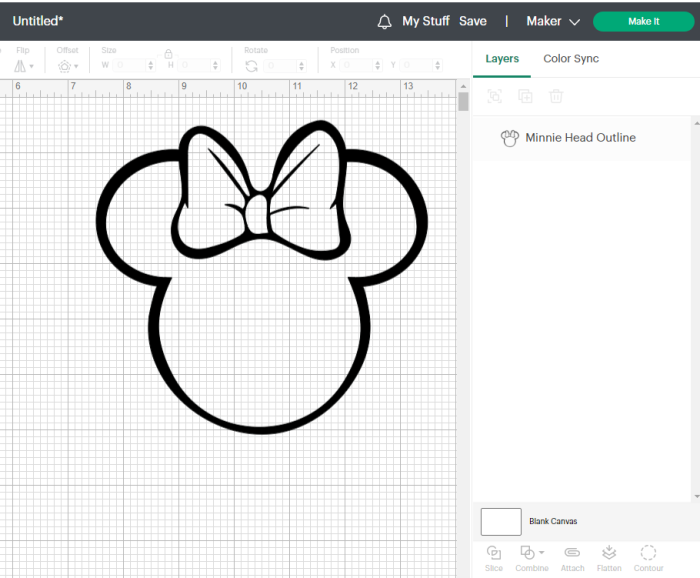
Task: Click the Duplicate layer icon
Action: click(x=525, y=96)
